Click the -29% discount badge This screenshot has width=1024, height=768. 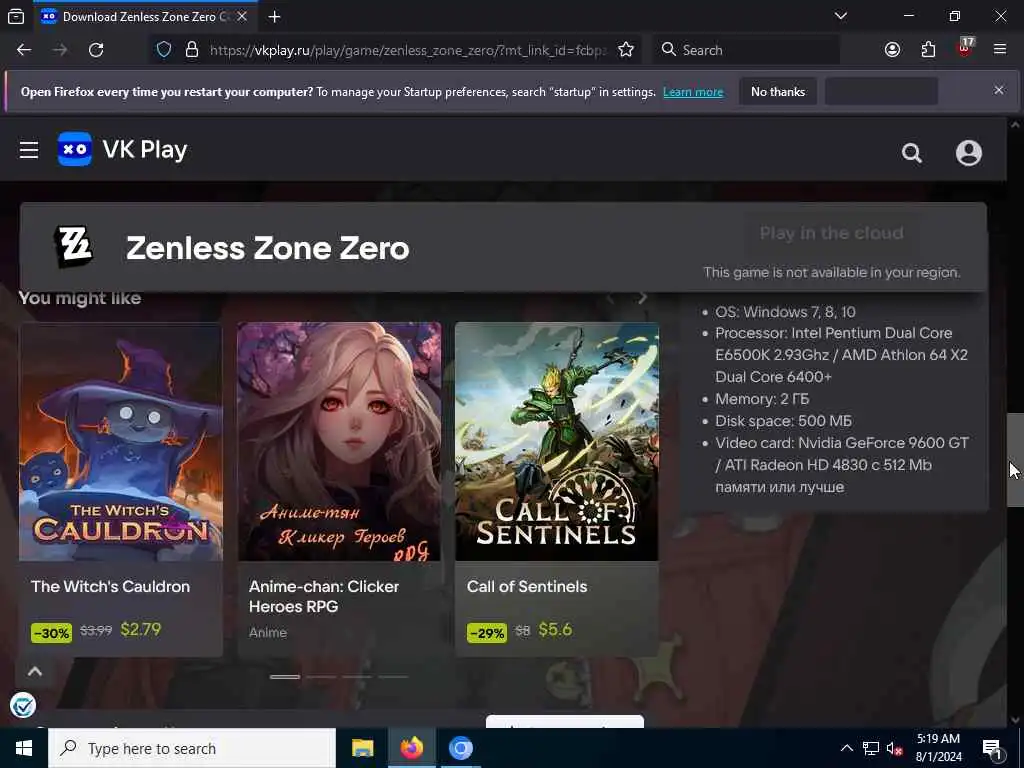(487, 633)
